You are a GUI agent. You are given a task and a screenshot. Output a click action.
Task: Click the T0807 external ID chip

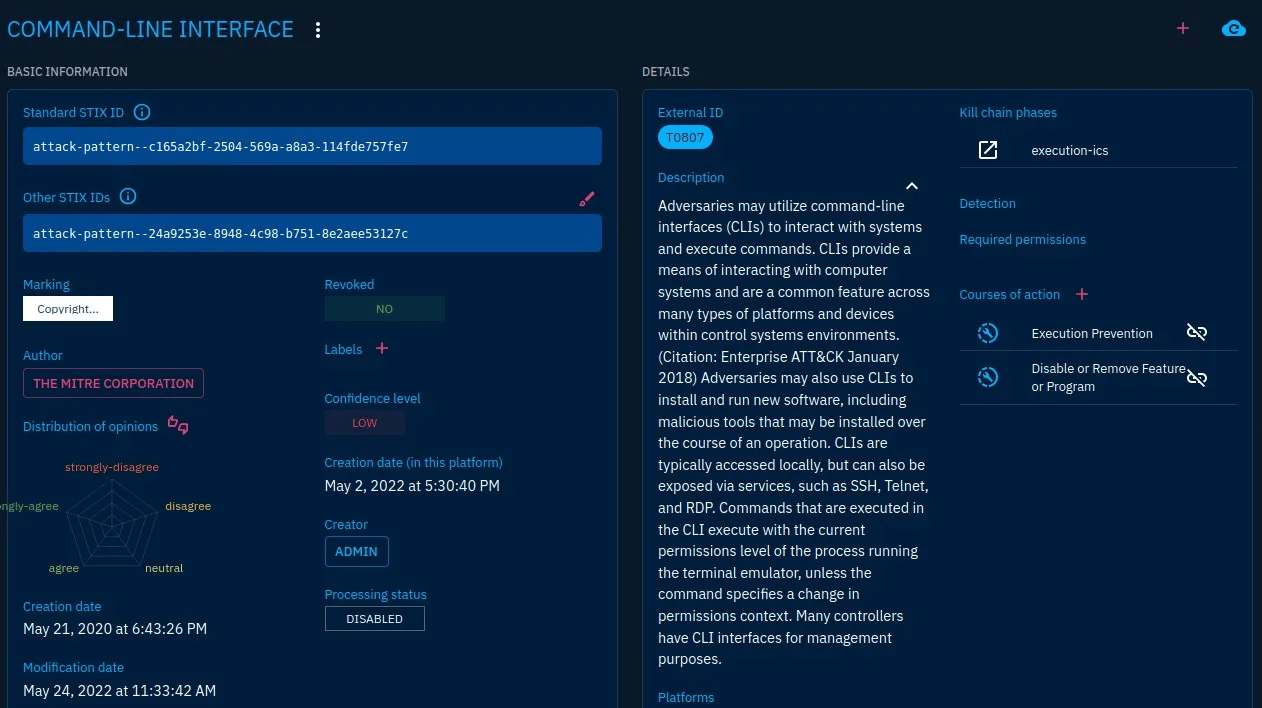point(685,138)
